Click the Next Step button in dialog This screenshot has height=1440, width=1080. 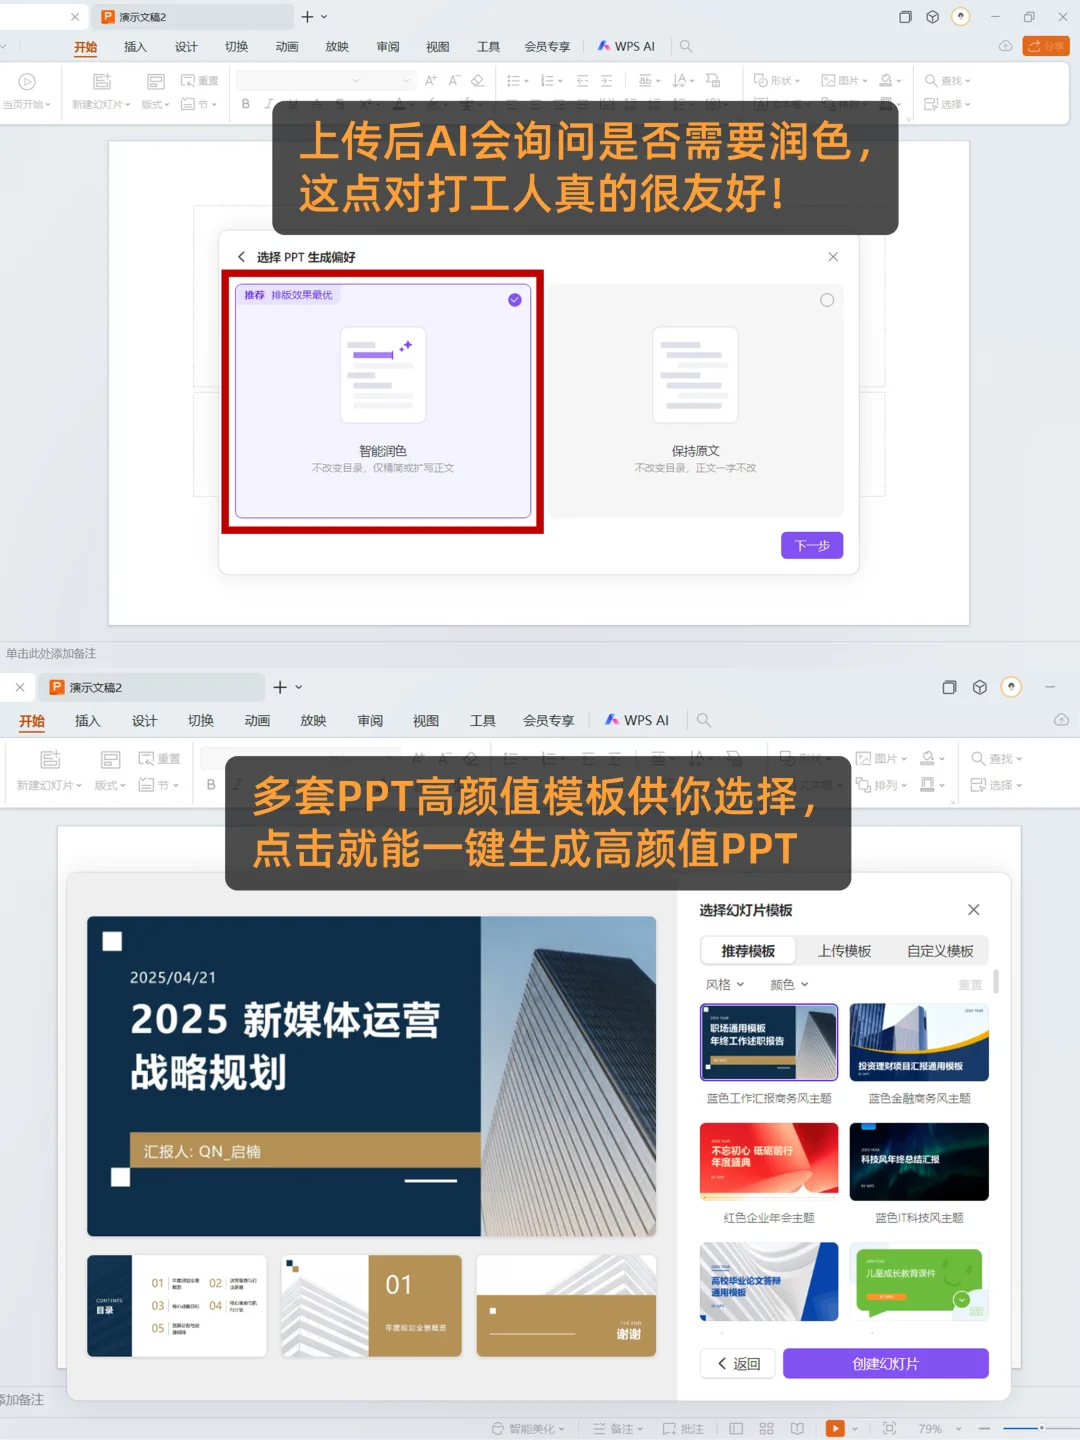coord(812,545)
